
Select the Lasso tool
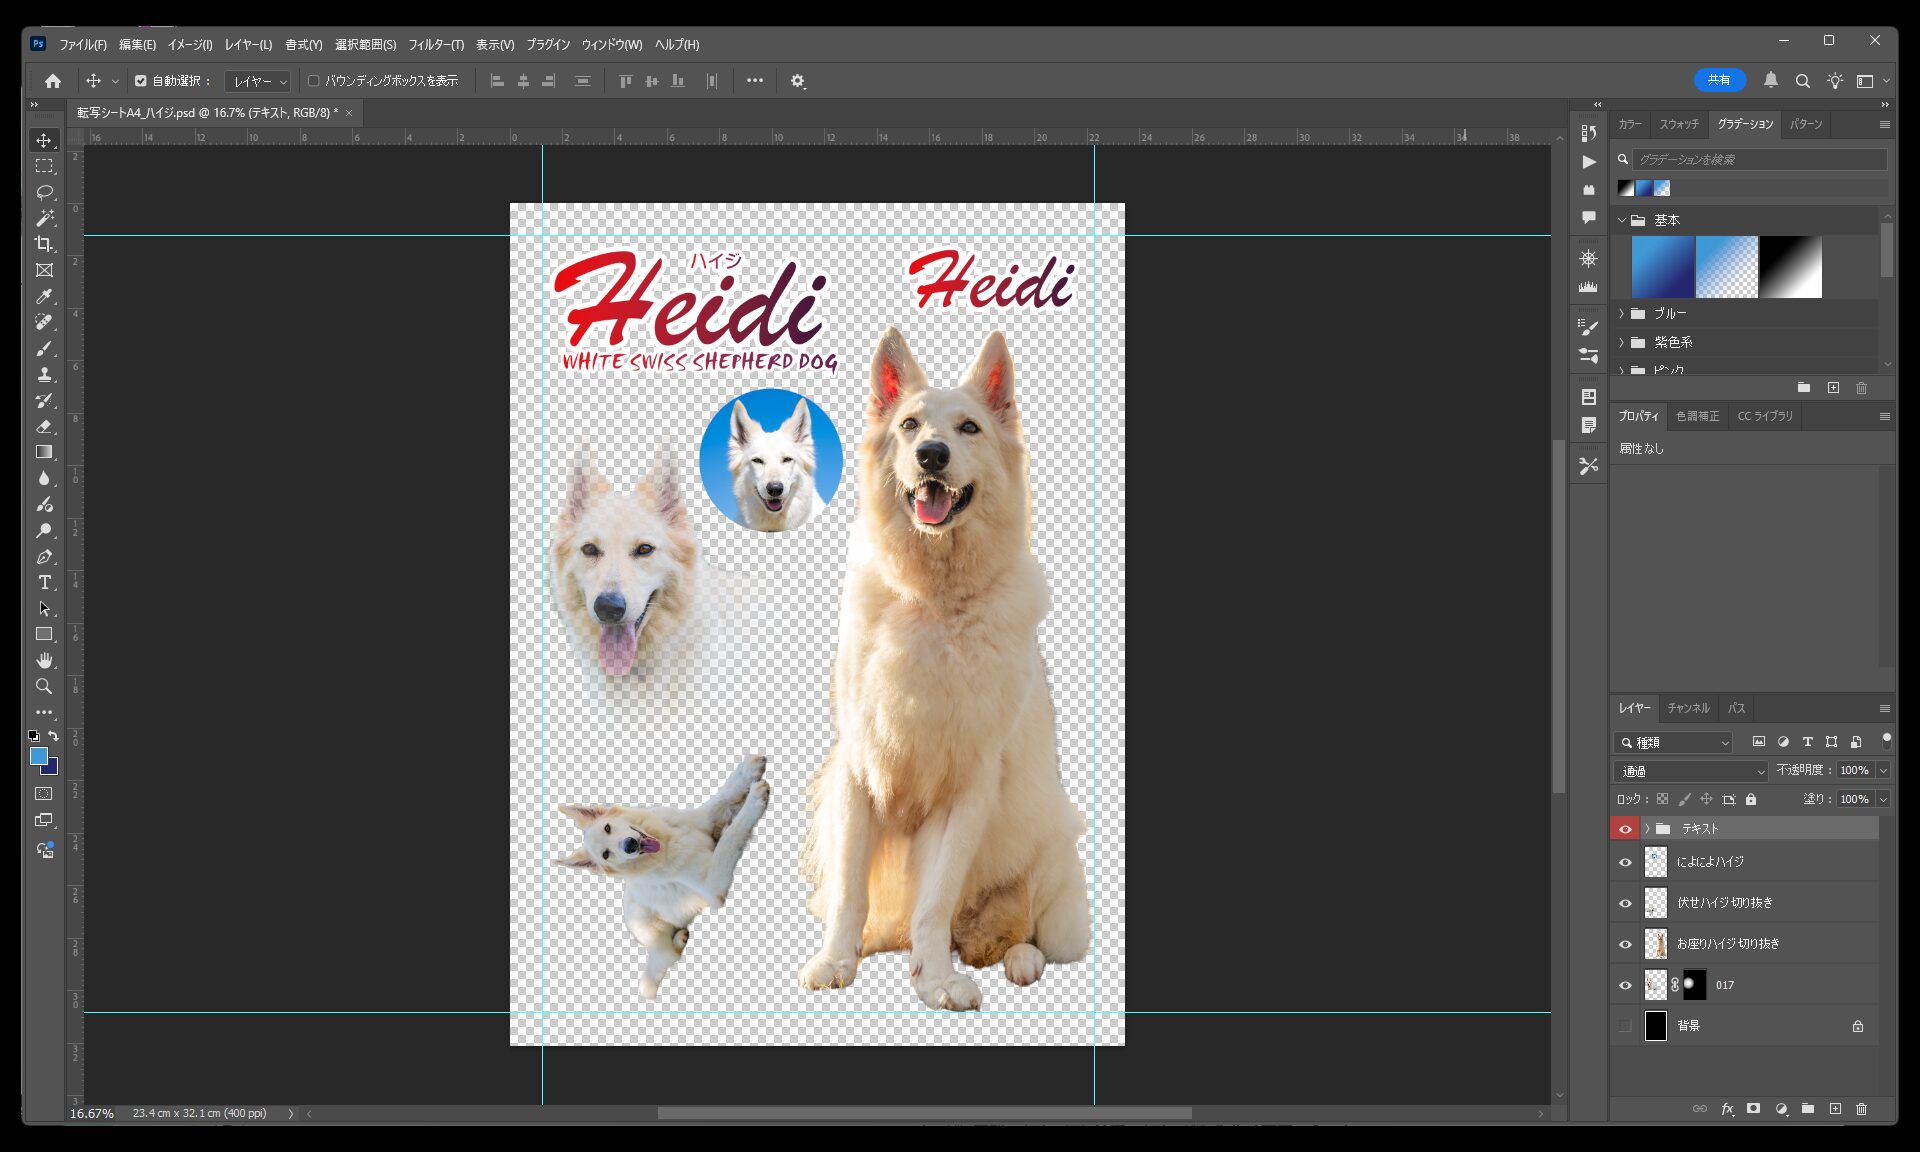tap(44, 192)
